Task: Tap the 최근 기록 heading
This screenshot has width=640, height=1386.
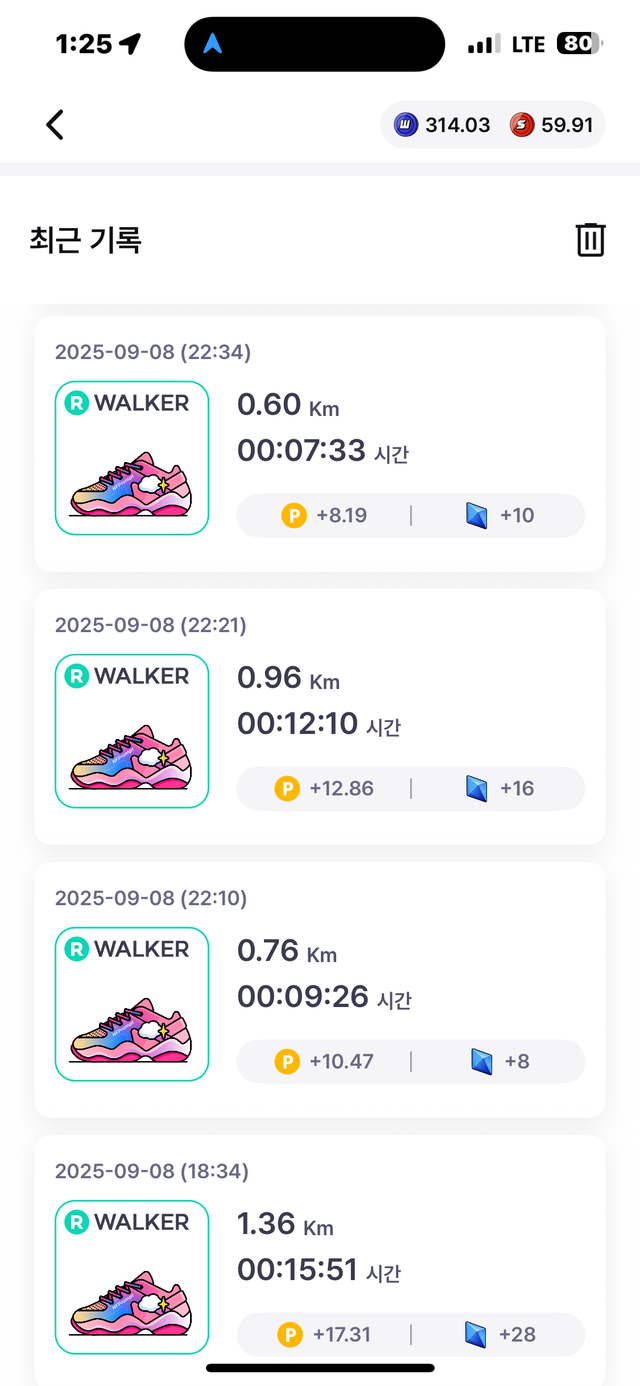Action: click(x=86, y=240)
